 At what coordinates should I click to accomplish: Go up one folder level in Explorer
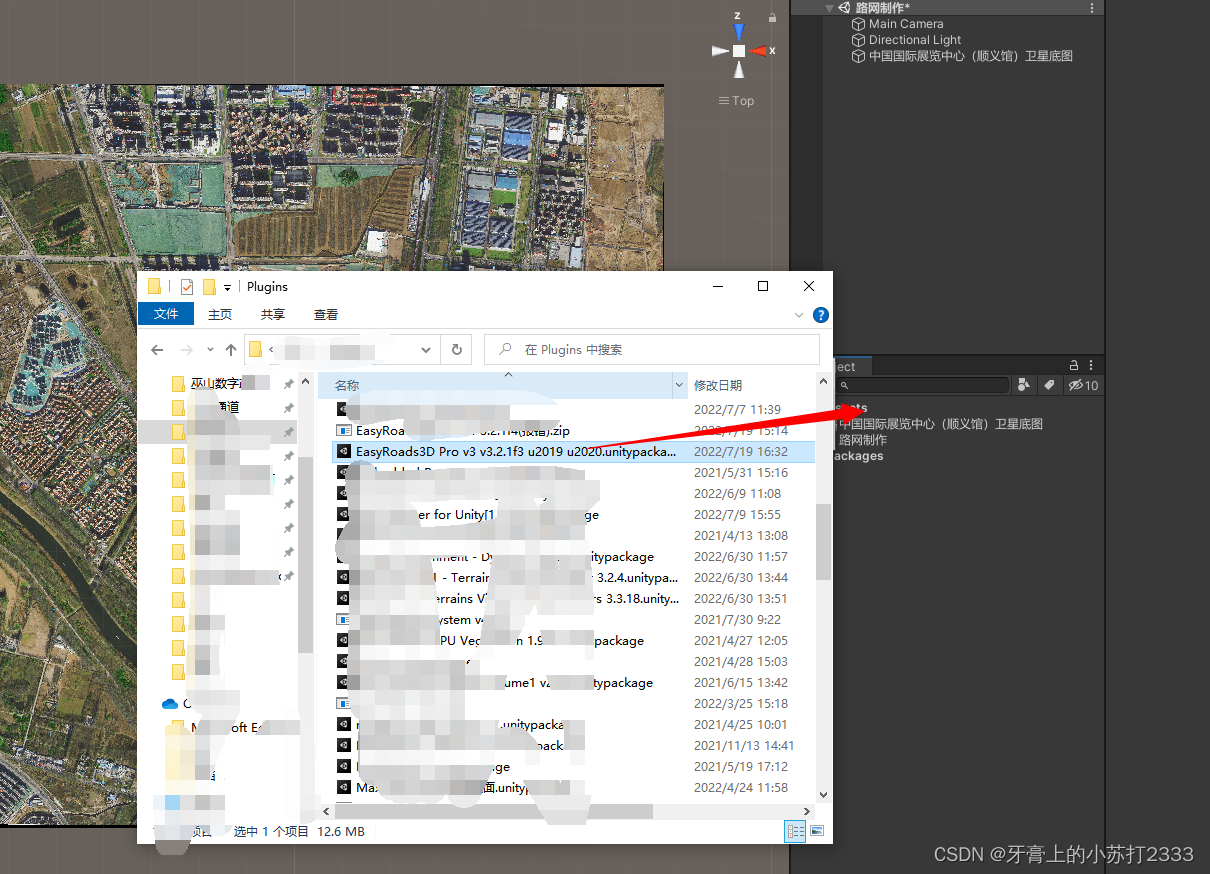(231, 350)
